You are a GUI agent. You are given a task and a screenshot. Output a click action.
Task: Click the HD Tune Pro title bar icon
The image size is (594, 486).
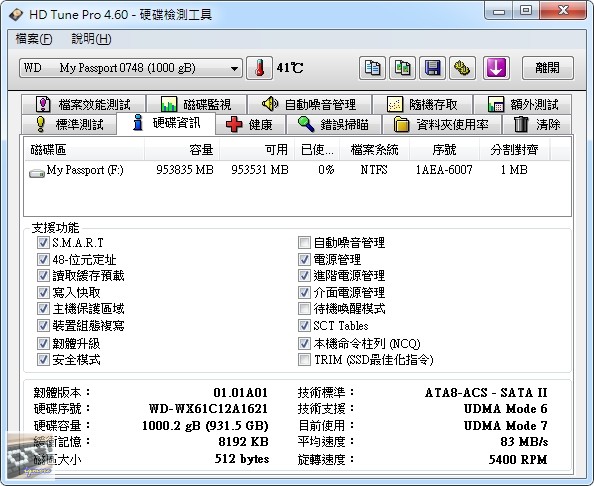16,15
